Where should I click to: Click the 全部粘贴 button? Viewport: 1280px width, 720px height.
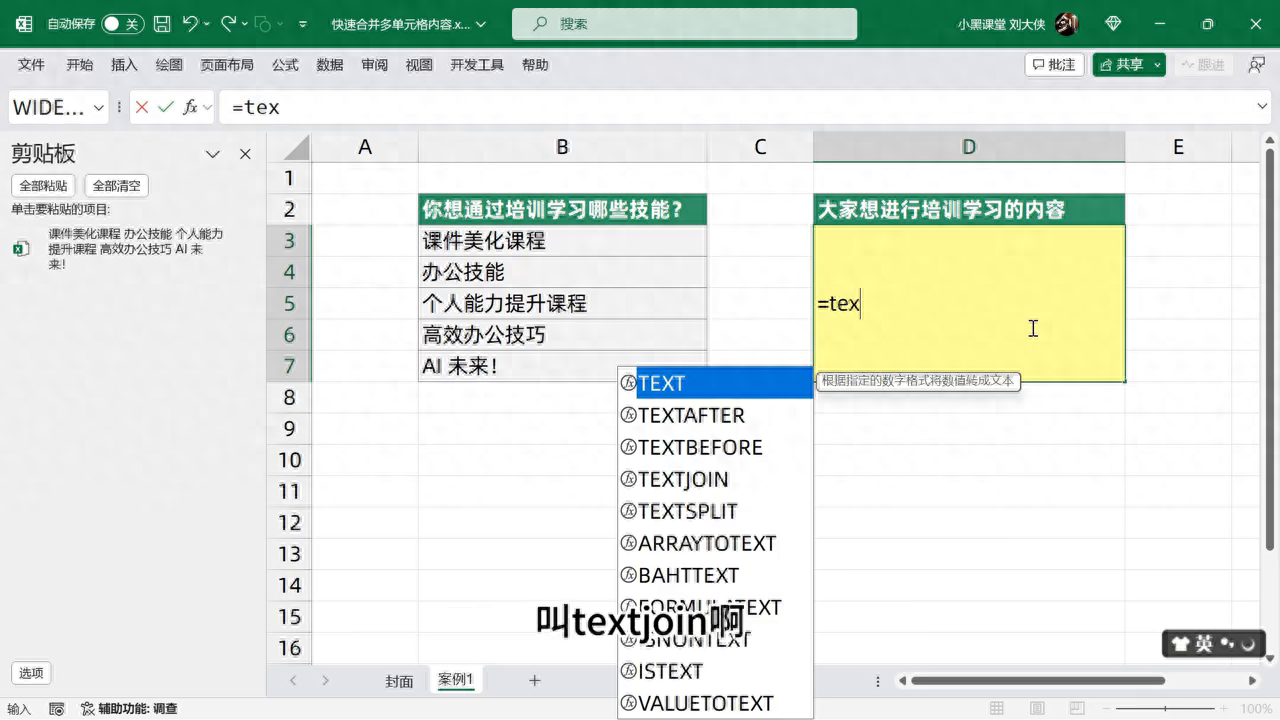tap(44, 185)
